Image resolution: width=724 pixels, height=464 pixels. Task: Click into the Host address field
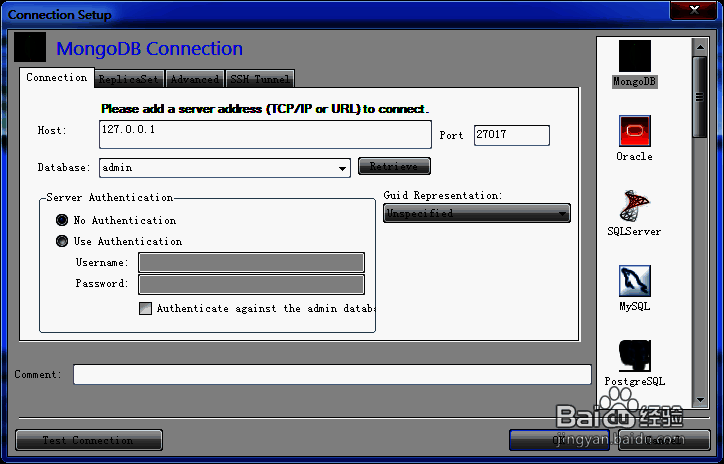coord(265,134)
